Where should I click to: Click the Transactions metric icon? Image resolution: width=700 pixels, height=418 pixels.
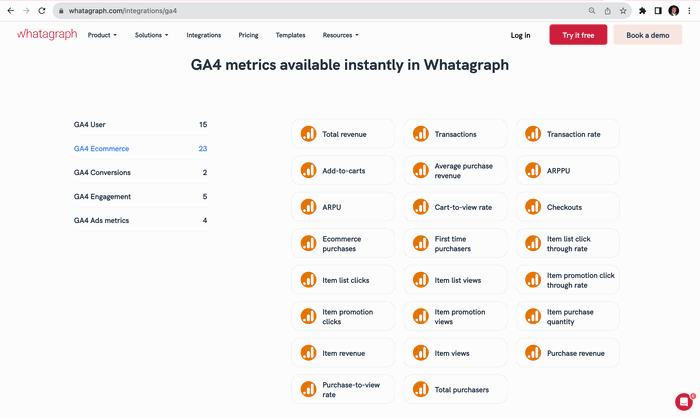click(x=421, y=134)
